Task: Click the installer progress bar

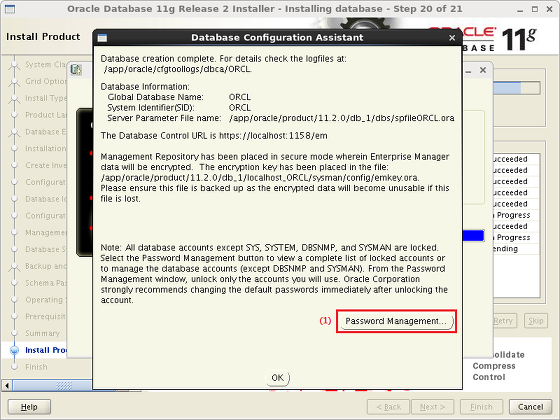Action: coord(516,88)
